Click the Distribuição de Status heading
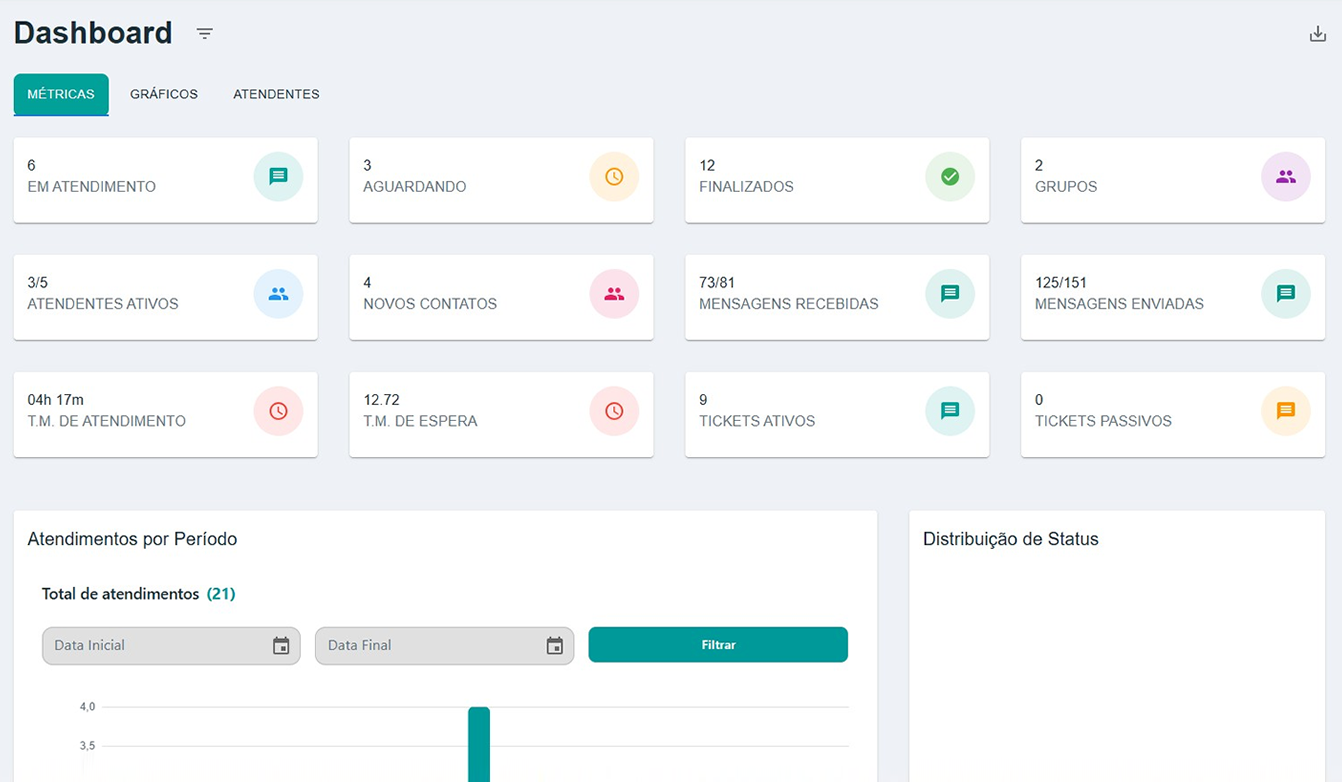Image resolution: width=1342 pixels, height=782 pixels. point(1011,539)
